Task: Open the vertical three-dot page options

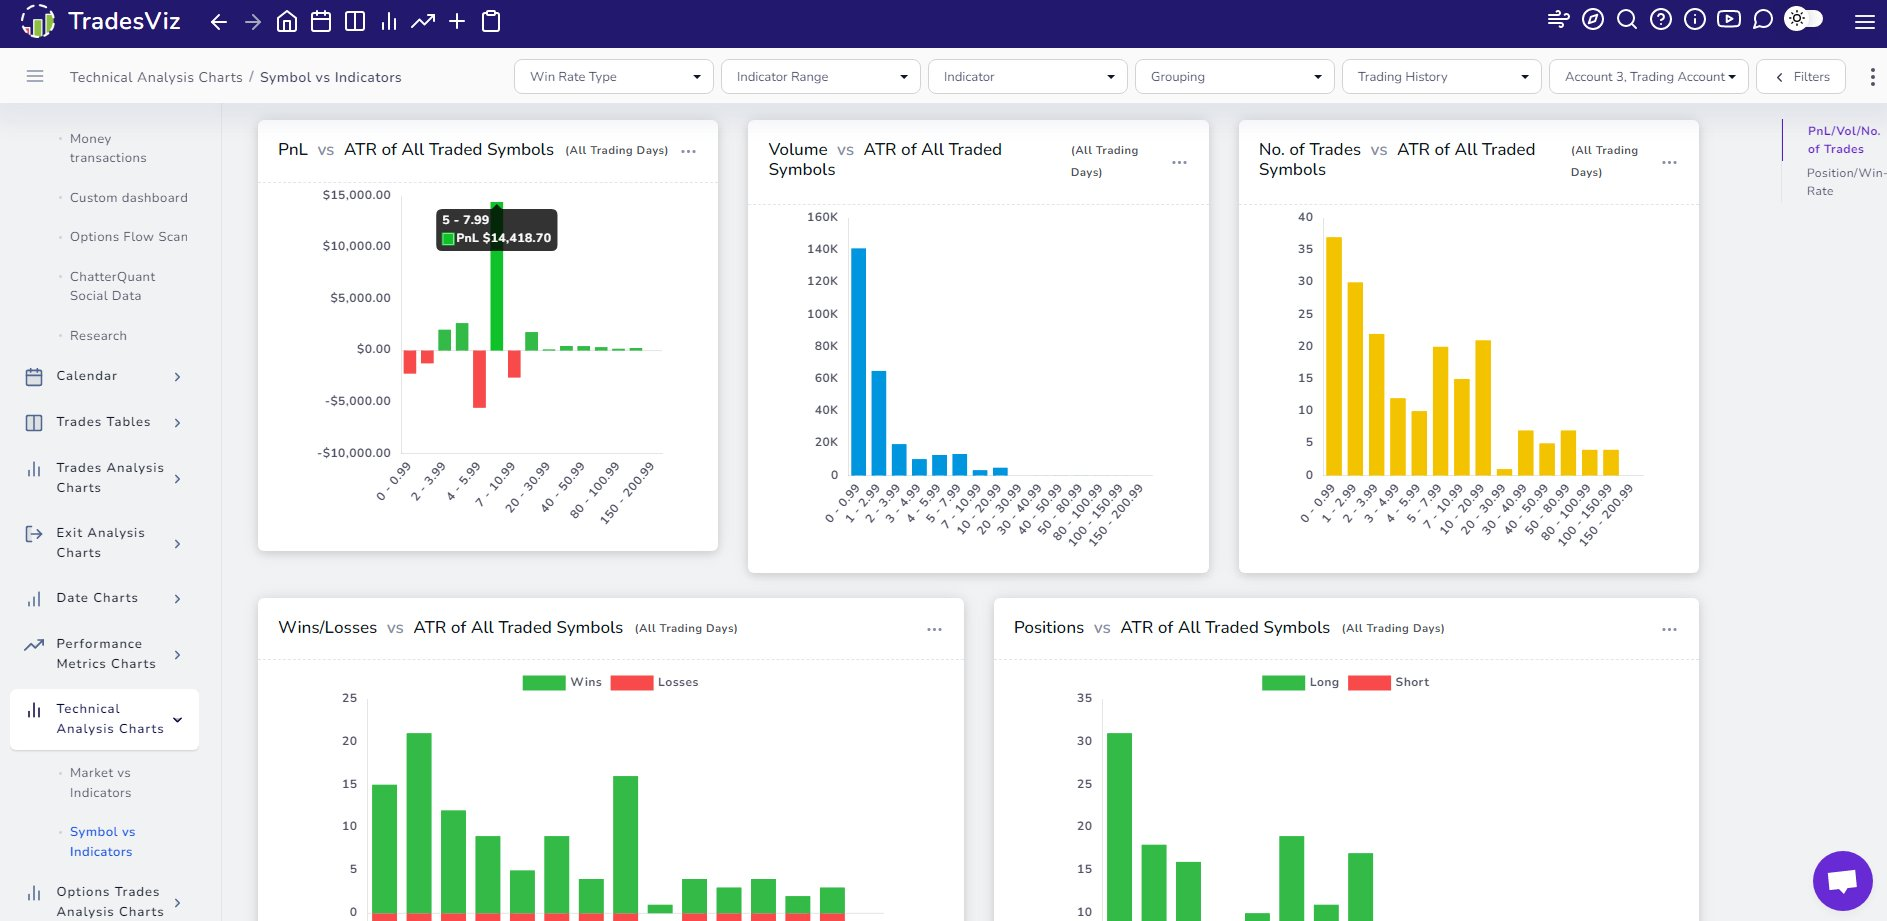Action: 1872,77
